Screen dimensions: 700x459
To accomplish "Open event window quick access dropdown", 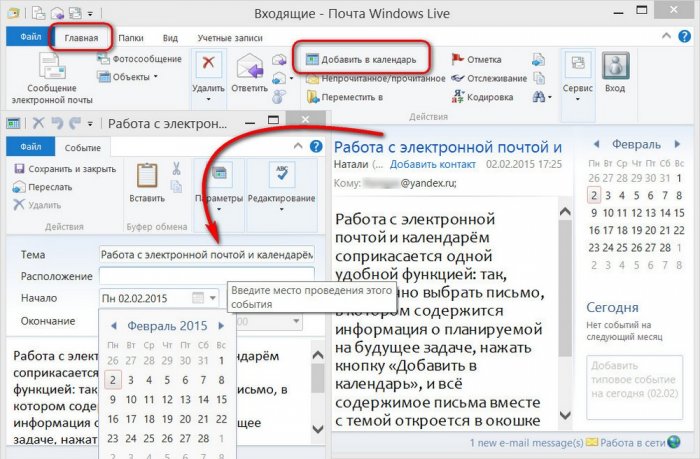I will point(90,123).
